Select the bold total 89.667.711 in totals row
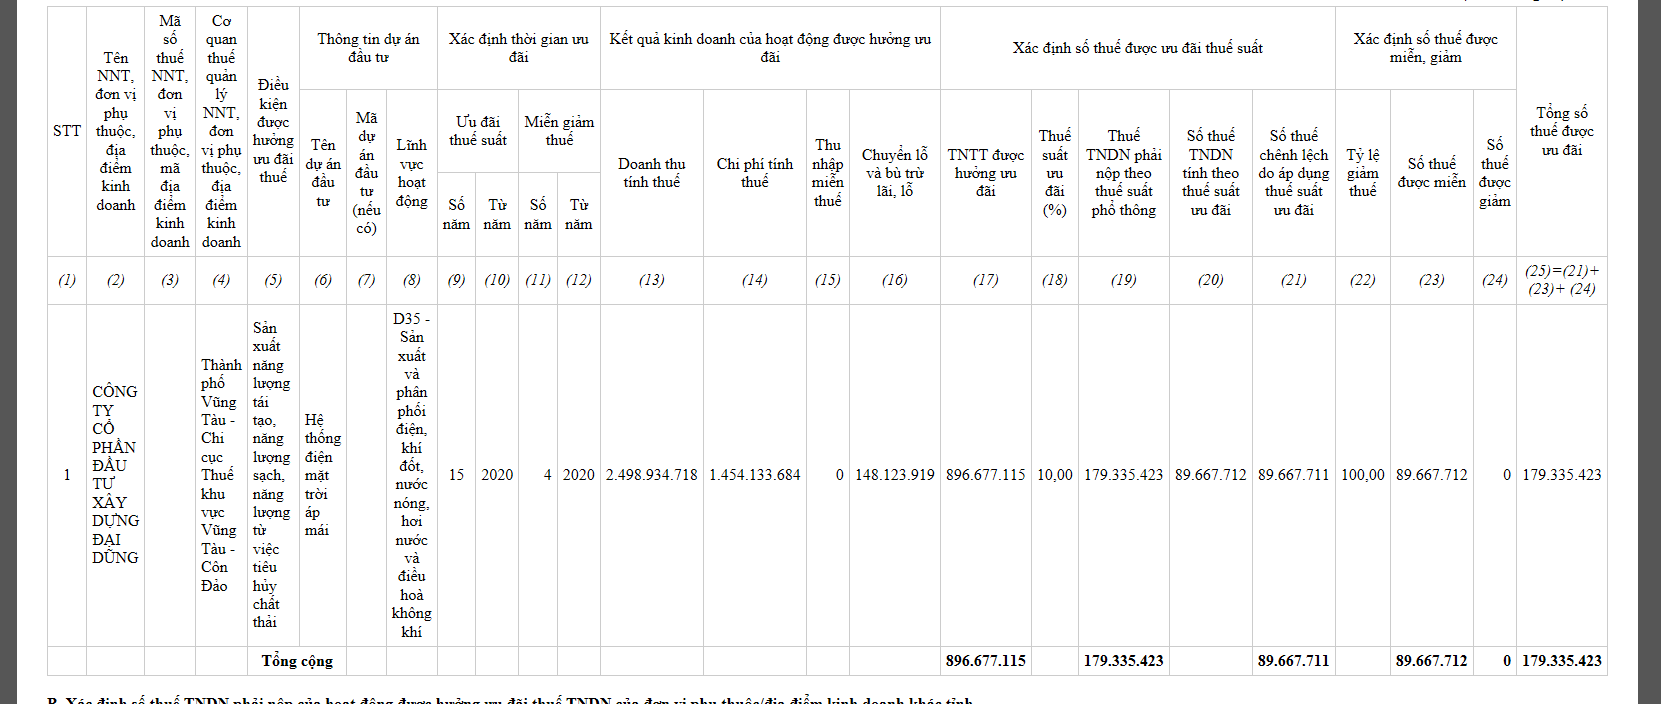 pos(1293,661)
